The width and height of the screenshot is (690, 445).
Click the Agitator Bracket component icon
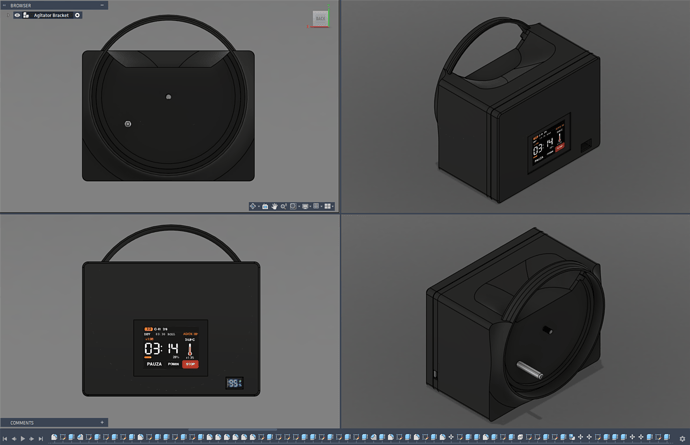click(26, 15)
